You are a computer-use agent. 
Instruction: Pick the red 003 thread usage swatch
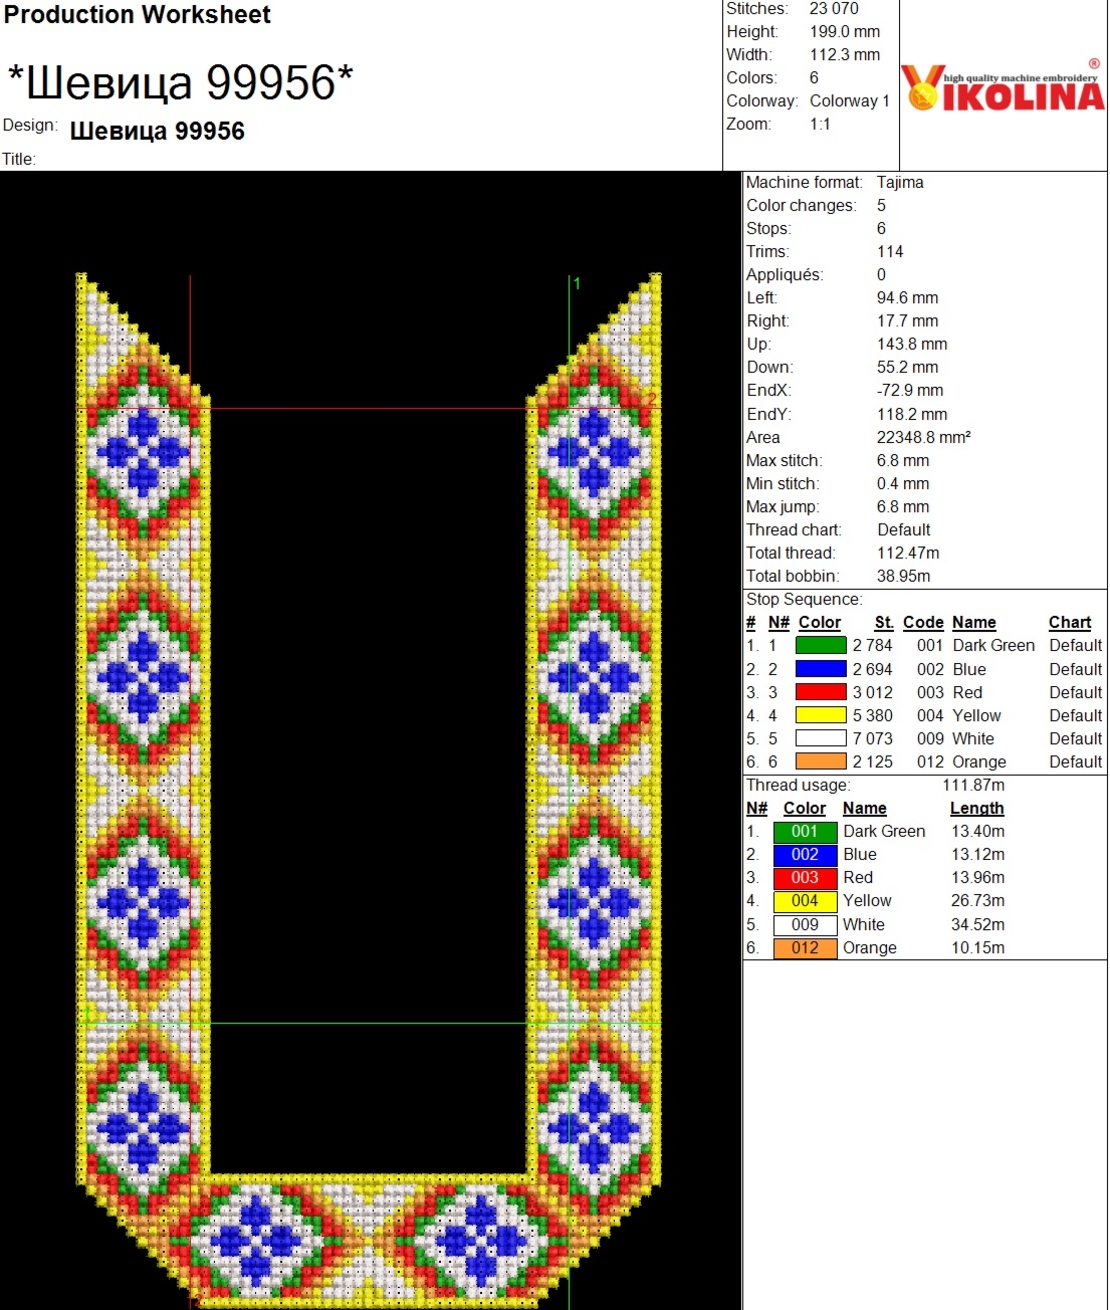click(804, 878)
